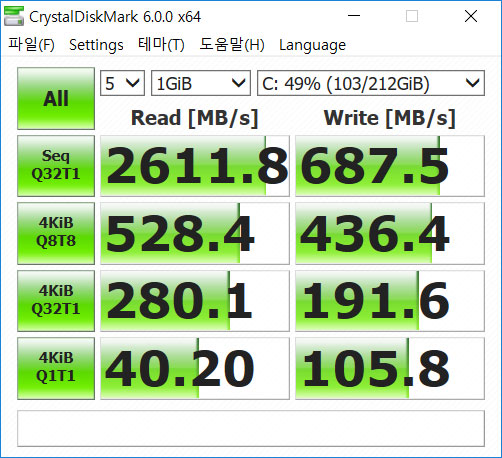Click the 4KiB Q1T1 read result 40.20

pos(195,368)
